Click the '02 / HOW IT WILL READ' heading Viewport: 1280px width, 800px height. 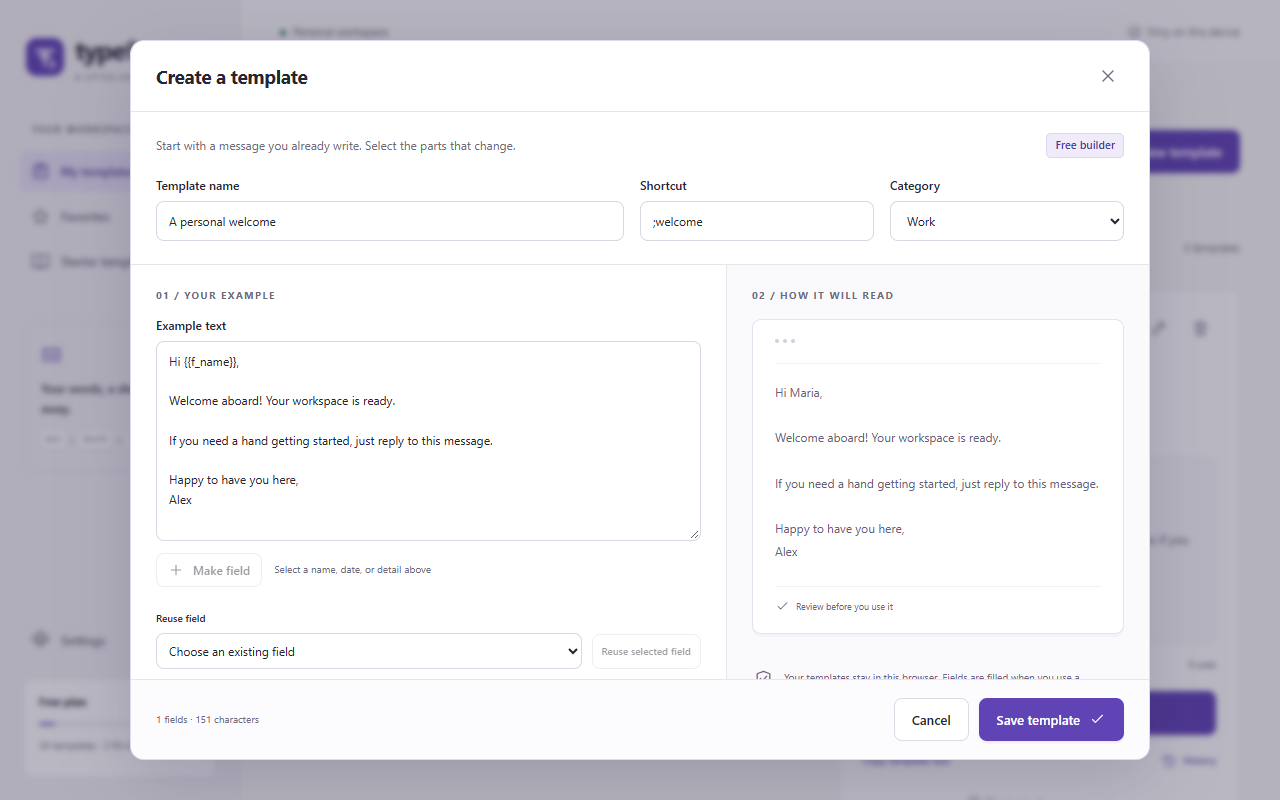(823, 296)
